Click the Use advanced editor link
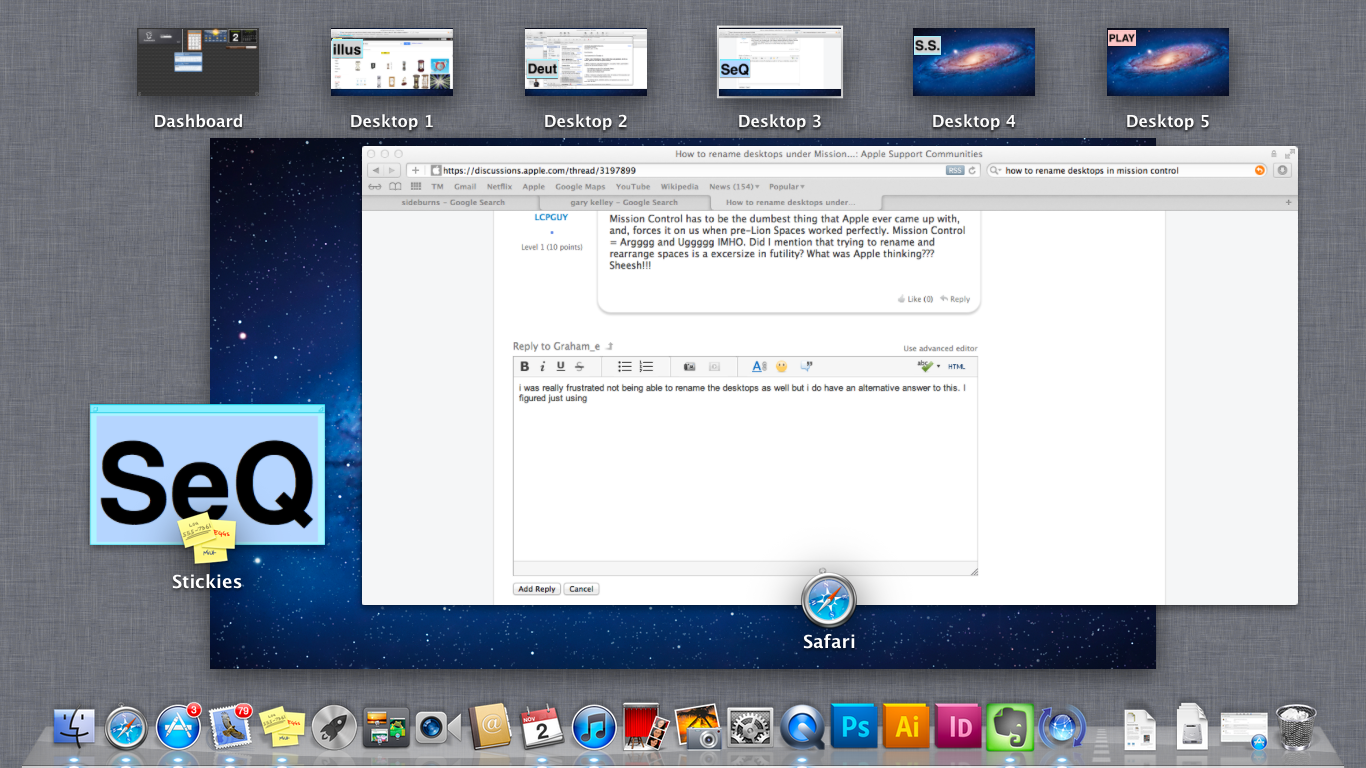The height and width of the screenshot is (768, 1366). (x=940, y=349)
